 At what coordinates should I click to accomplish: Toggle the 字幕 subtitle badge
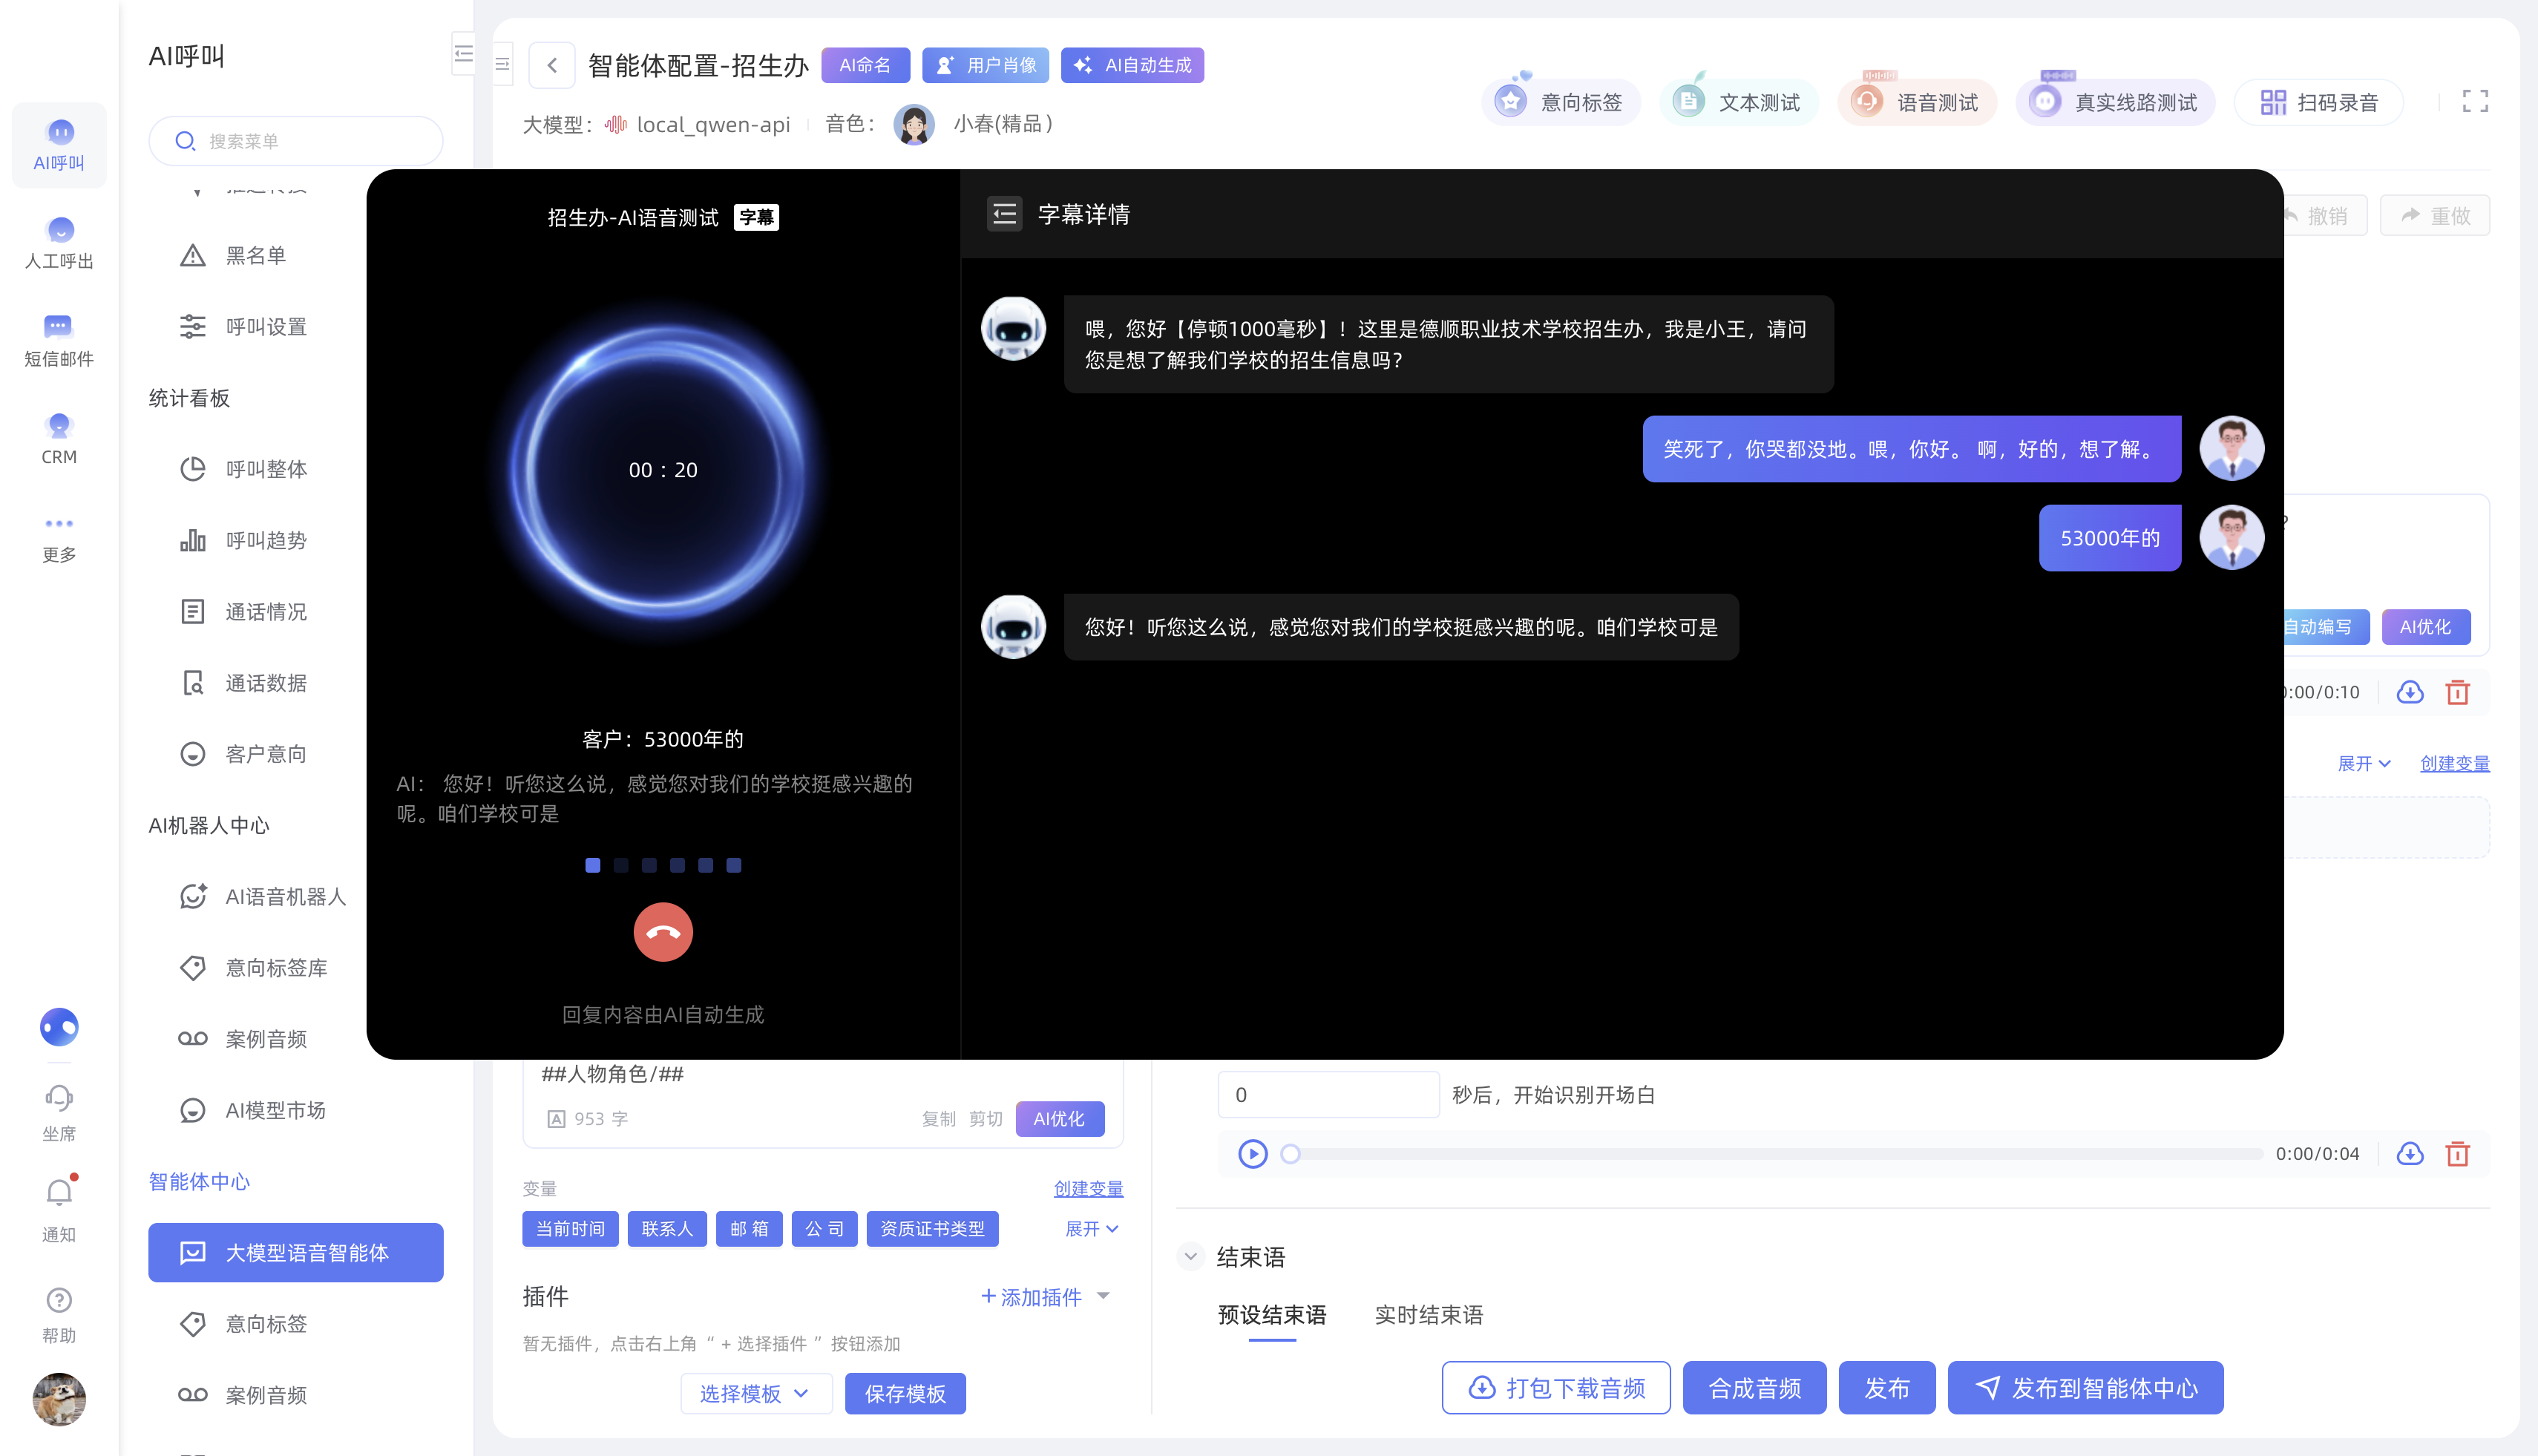click(756, 217)
